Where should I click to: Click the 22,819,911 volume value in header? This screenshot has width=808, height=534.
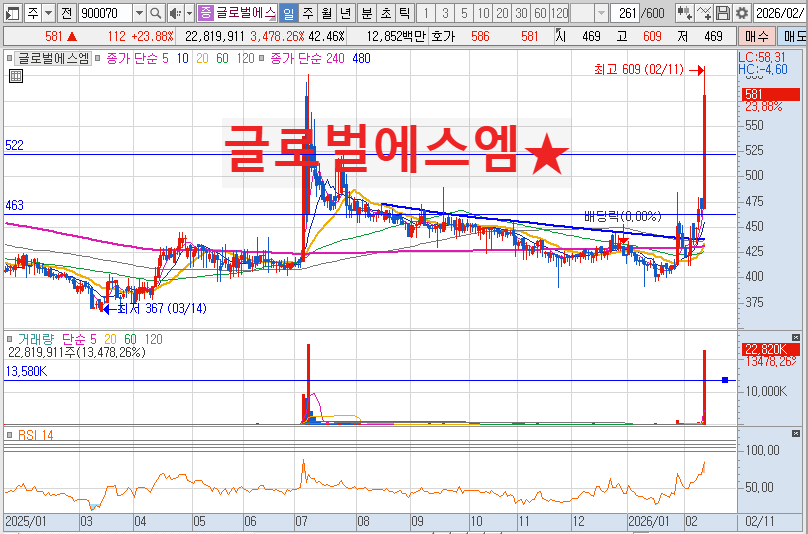(x=214, y=37)
